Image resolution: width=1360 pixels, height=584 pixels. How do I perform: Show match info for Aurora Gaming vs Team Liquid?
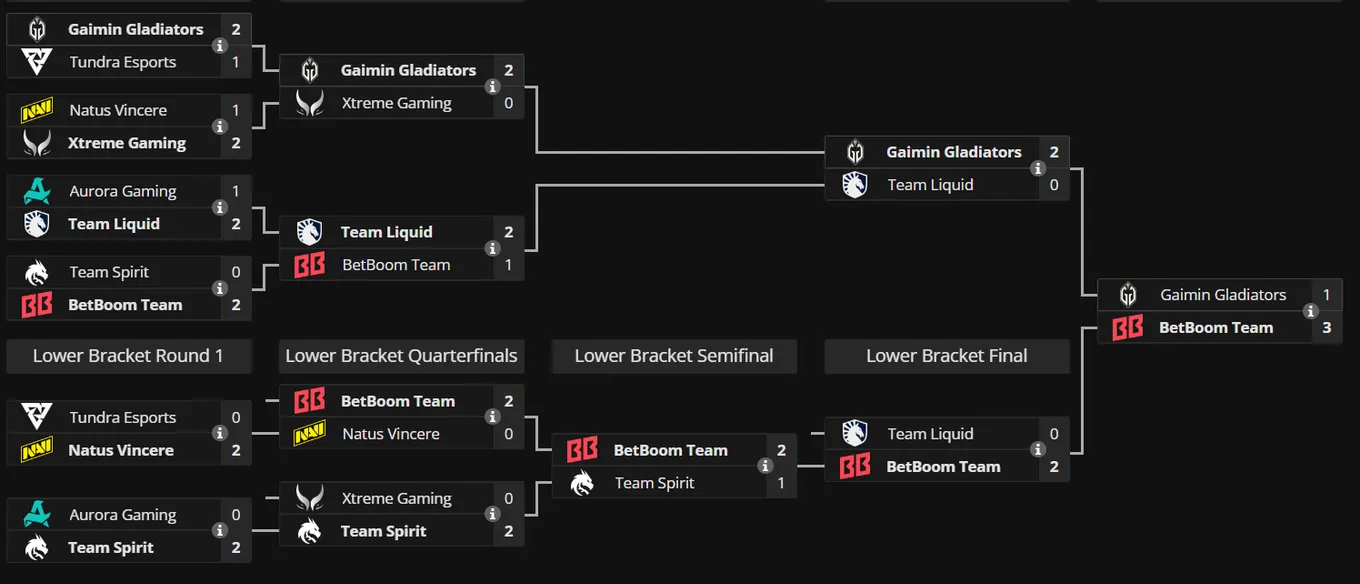[x=220, y=207]
